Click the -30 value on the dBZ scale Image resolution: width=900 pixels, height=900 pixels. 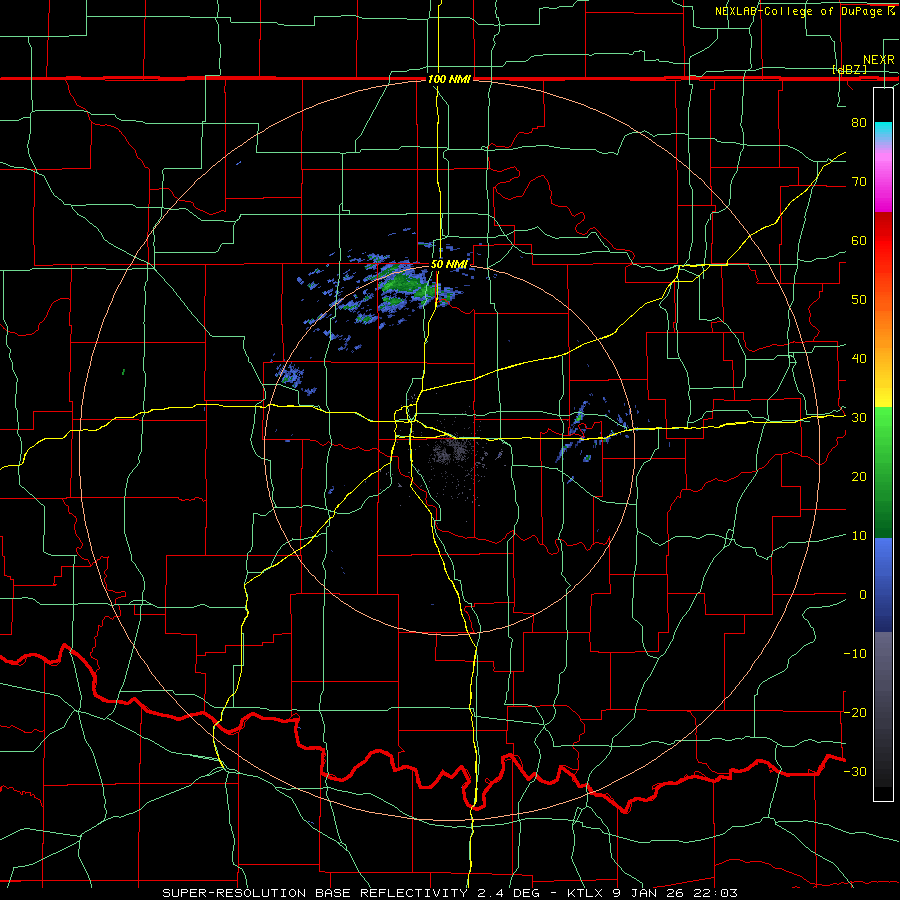pyautogui.click(x=855, y=771)
